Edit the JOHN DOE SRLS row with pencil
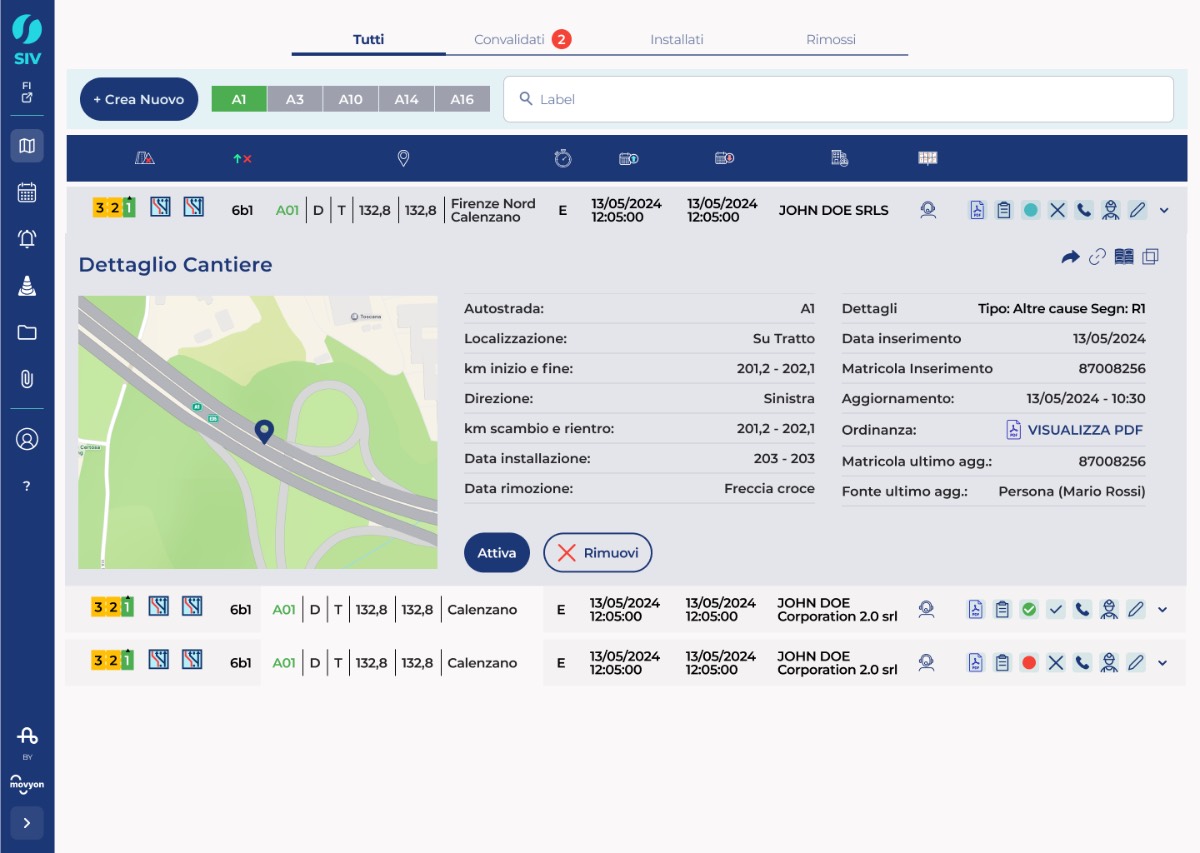 [x=1137, y=210]
